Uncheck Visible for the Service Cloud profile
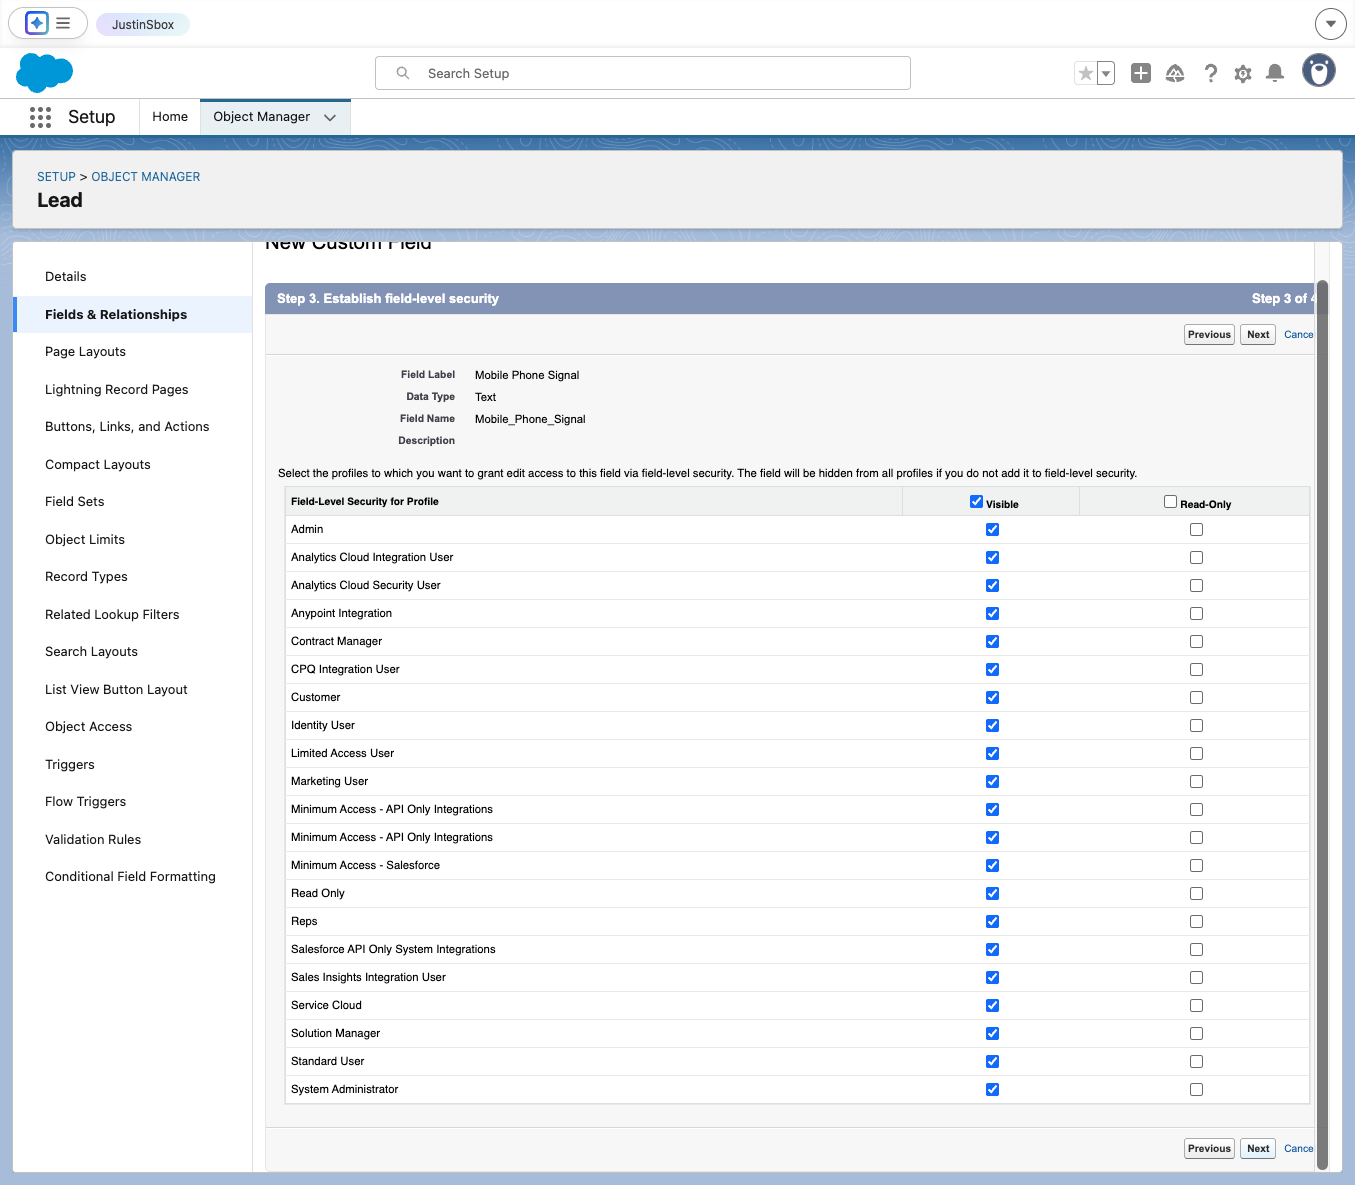The image size is (1355, 1185). (992, 1006)
